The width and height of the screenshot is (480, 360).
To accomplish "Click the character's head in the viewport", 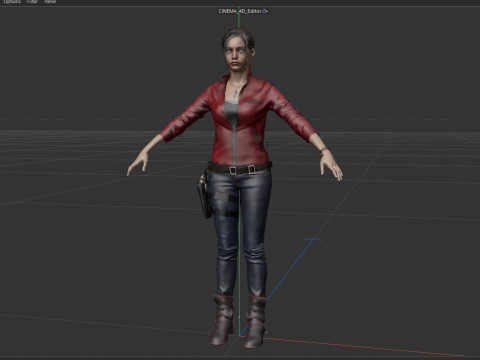I will pos(238,50).
